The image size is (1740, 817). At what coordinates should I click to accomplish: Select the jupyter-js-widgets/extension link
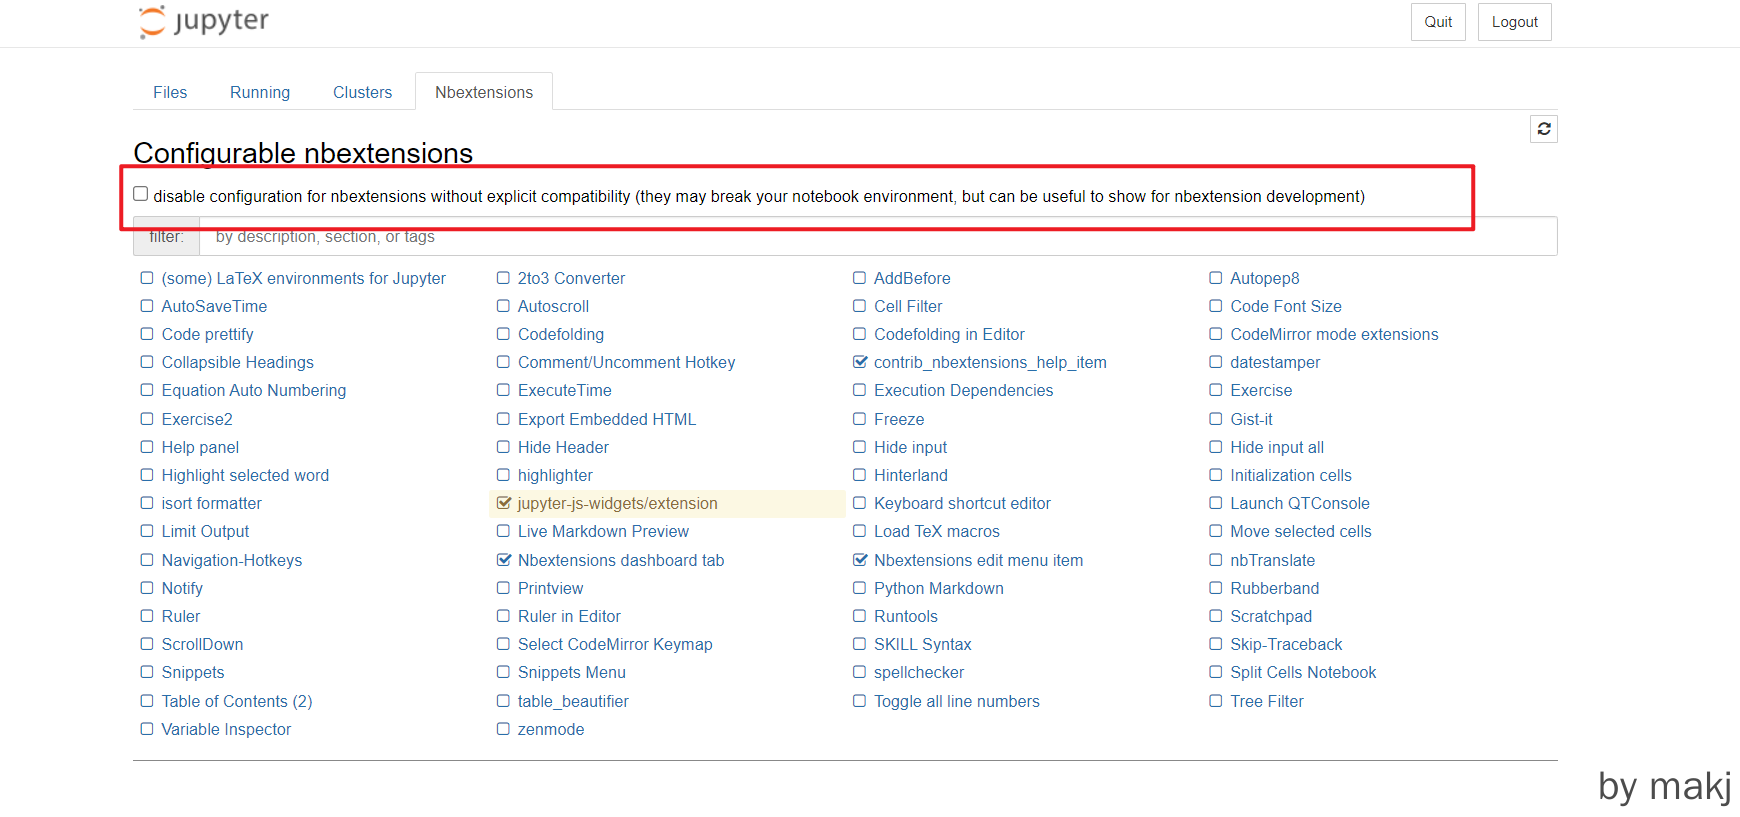(x=617, y=503)
